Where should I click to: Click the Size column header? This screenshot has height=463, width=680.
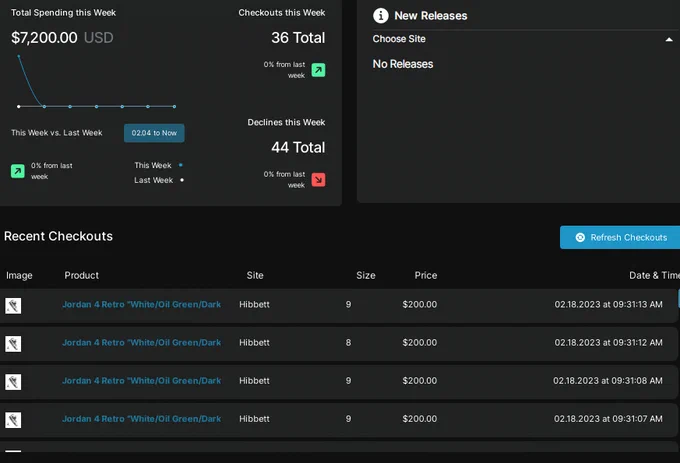click(366, 275)
